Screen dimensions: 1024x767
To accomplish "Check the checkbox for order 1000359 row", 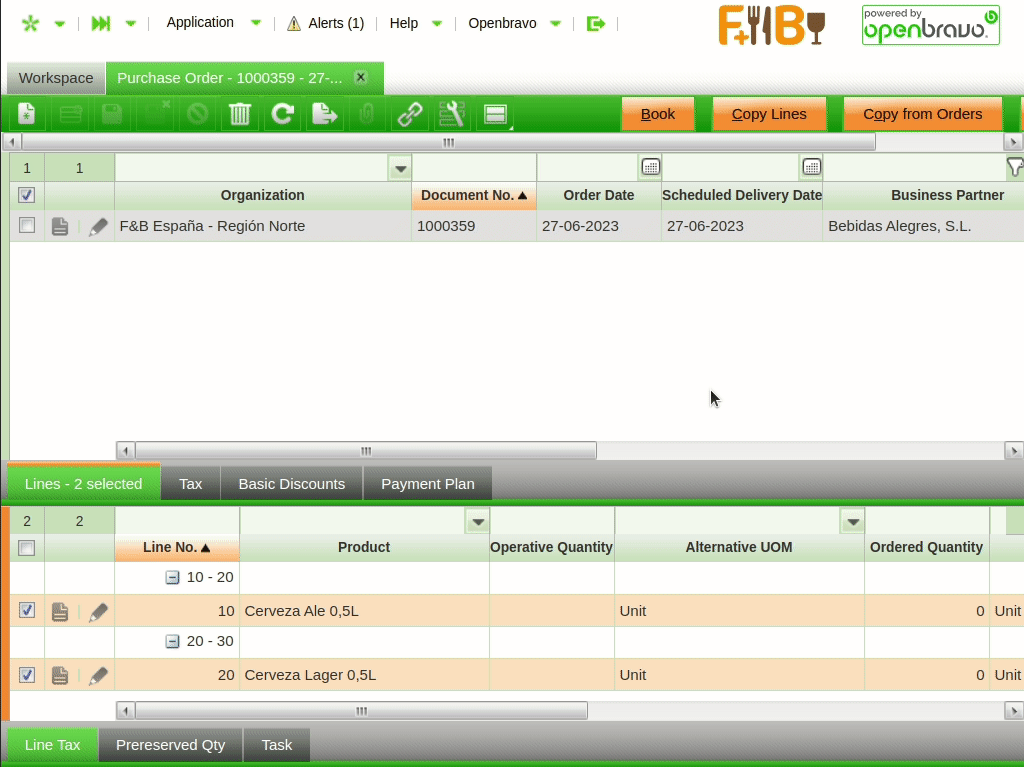I will (x=27, y=225).
